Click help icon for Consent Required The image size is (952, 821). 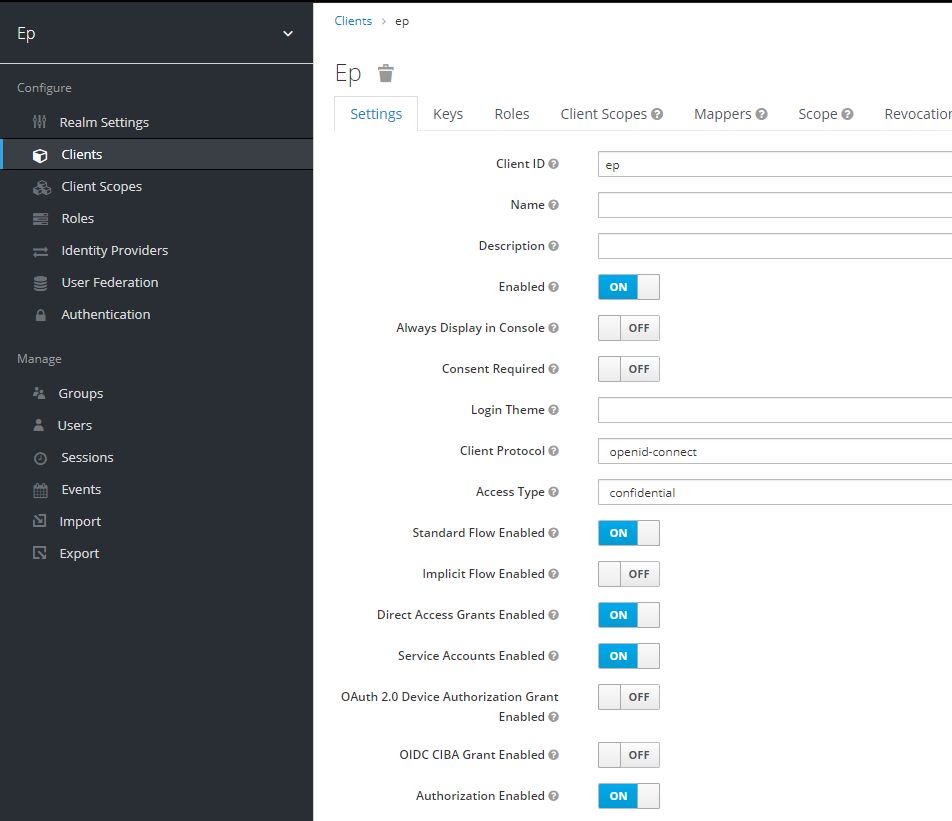click(x=553, y=369)
